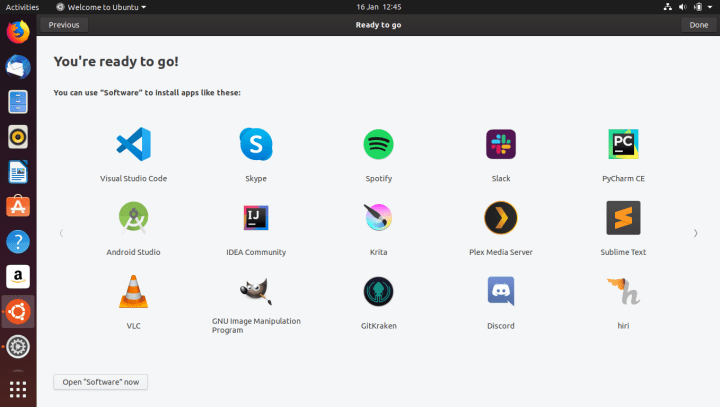This screenshot has width=720, height=407.
Task: Select the Krita app icon
Action: [x=378, y=217]
